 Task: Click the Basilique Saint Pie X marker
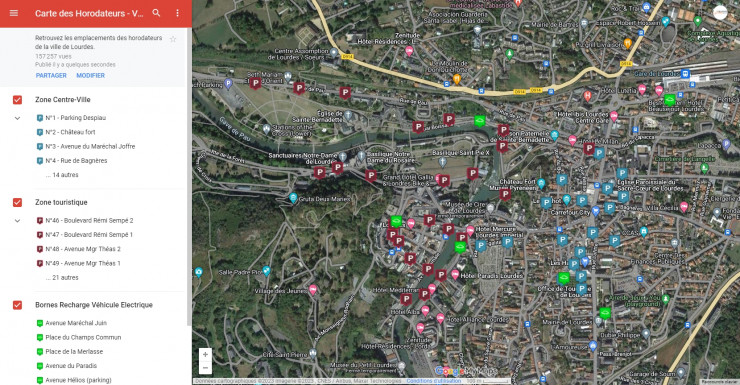click(x=442, y=162)
